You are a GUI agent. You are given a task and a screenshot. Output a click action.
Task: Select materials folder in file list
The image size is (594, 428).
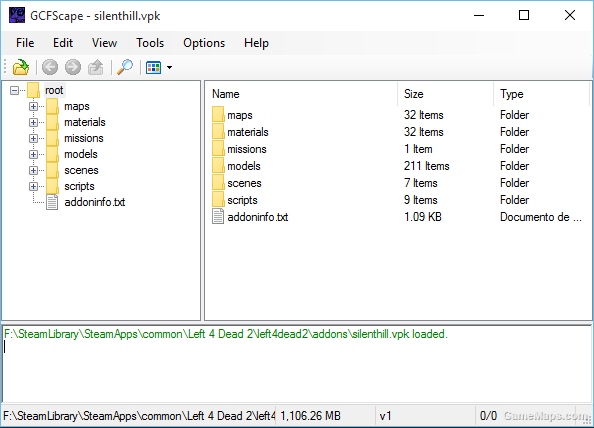pyautogui.click(x=248, y=132)
